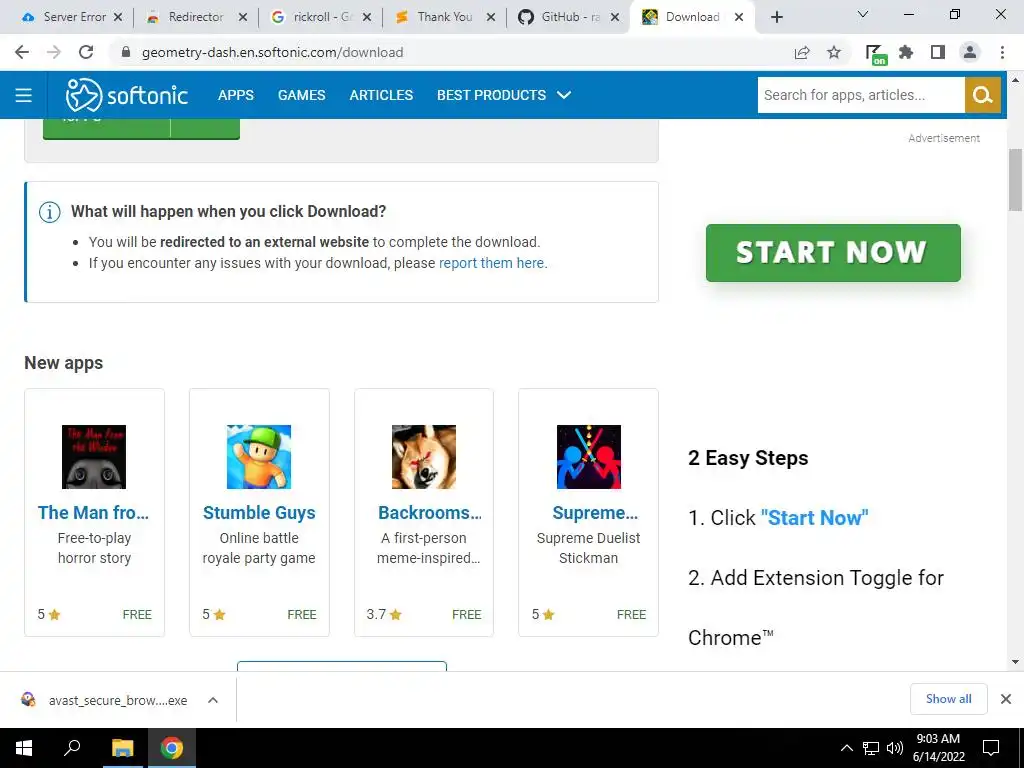Click the "Start Now" link in steps
Viewport: 1024px width, 768px height.
pos(814,518)
